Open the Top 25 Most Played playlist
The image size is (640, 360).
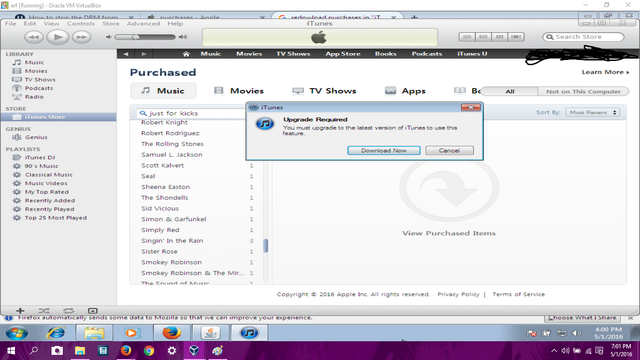[56, 218]
